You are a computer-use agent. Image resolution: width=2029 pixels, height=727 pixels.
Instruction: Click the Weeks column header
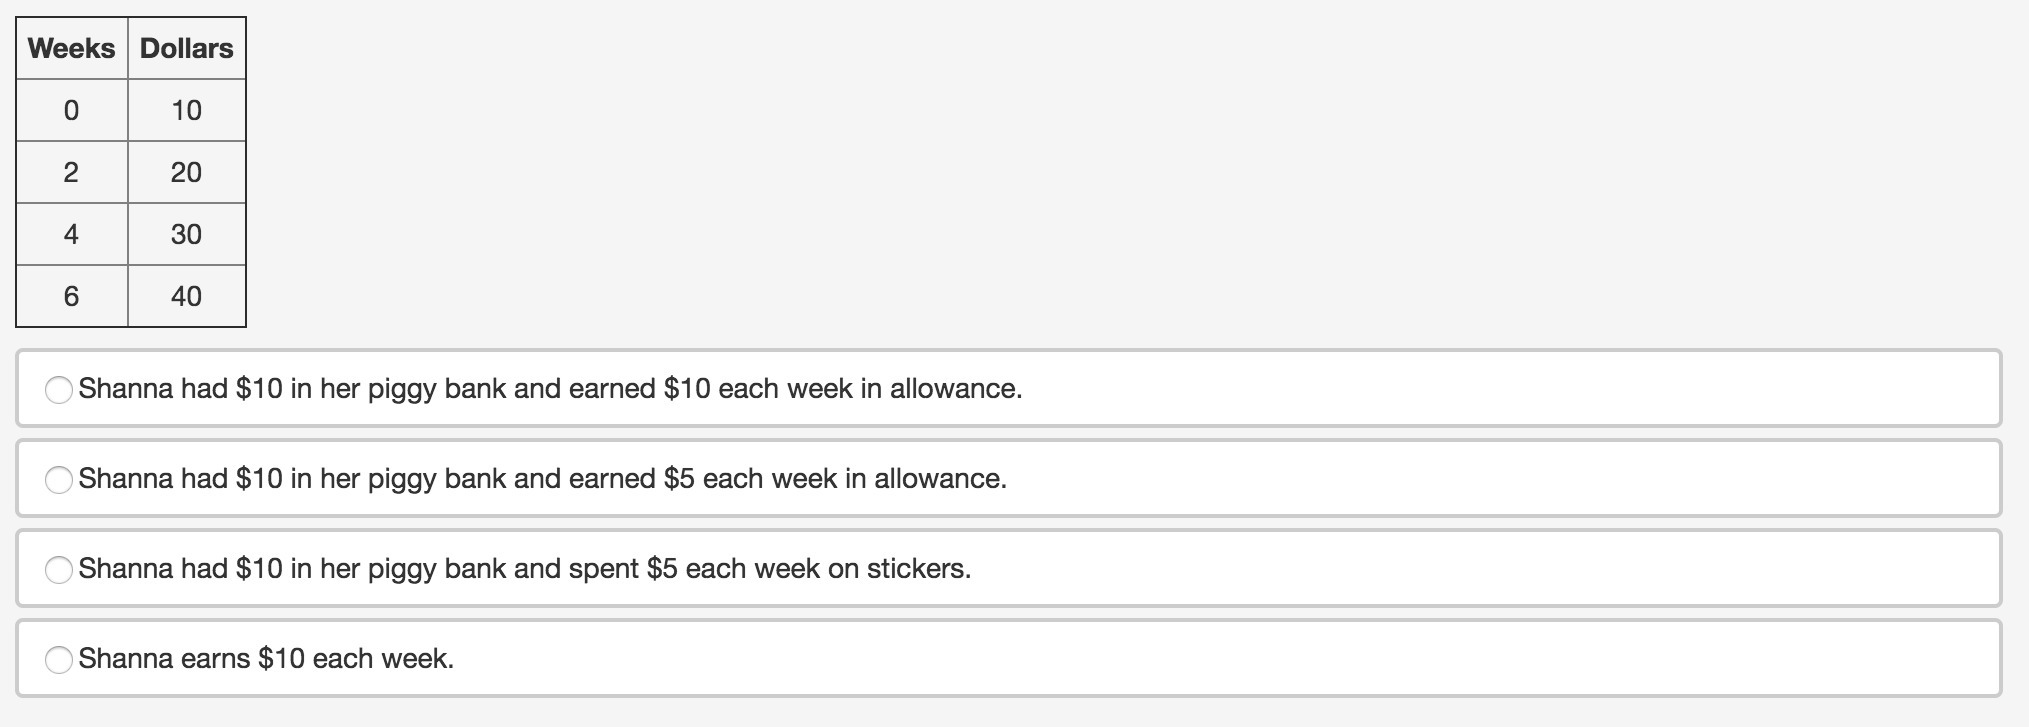(x=72, y=48)
